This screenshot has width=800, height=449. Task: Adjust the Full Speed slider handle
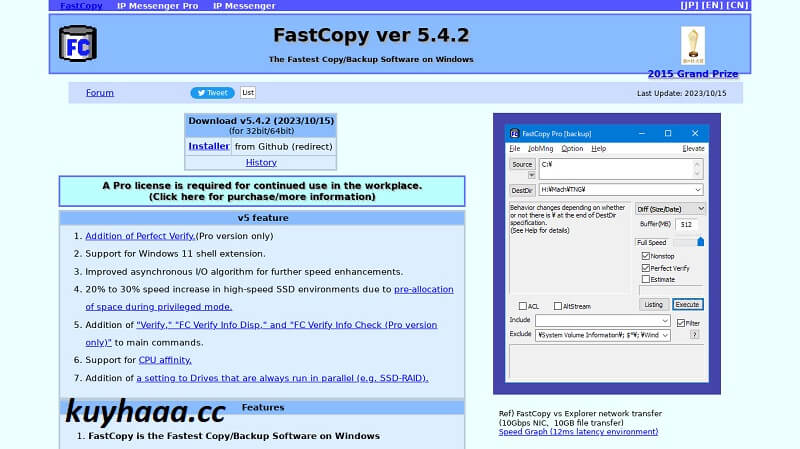click(701, 242)
